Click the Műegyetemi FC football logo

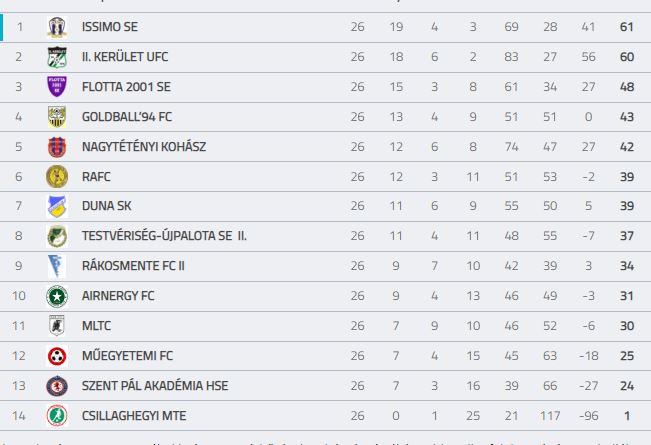[57, 356]
